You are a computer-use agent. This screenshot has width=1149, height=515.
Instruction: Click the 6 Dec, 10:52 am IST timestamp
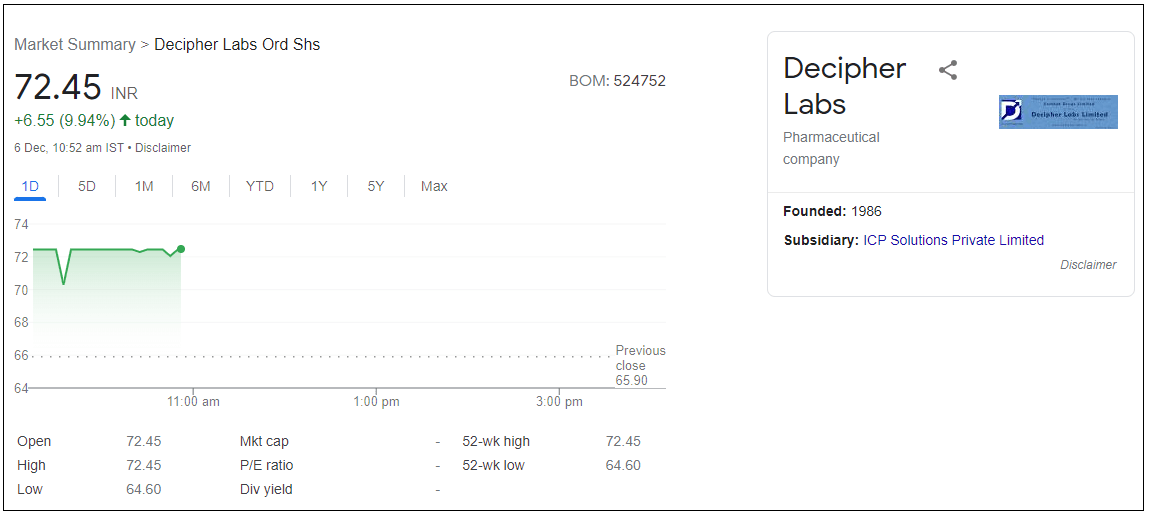click(x=69, y=148)
